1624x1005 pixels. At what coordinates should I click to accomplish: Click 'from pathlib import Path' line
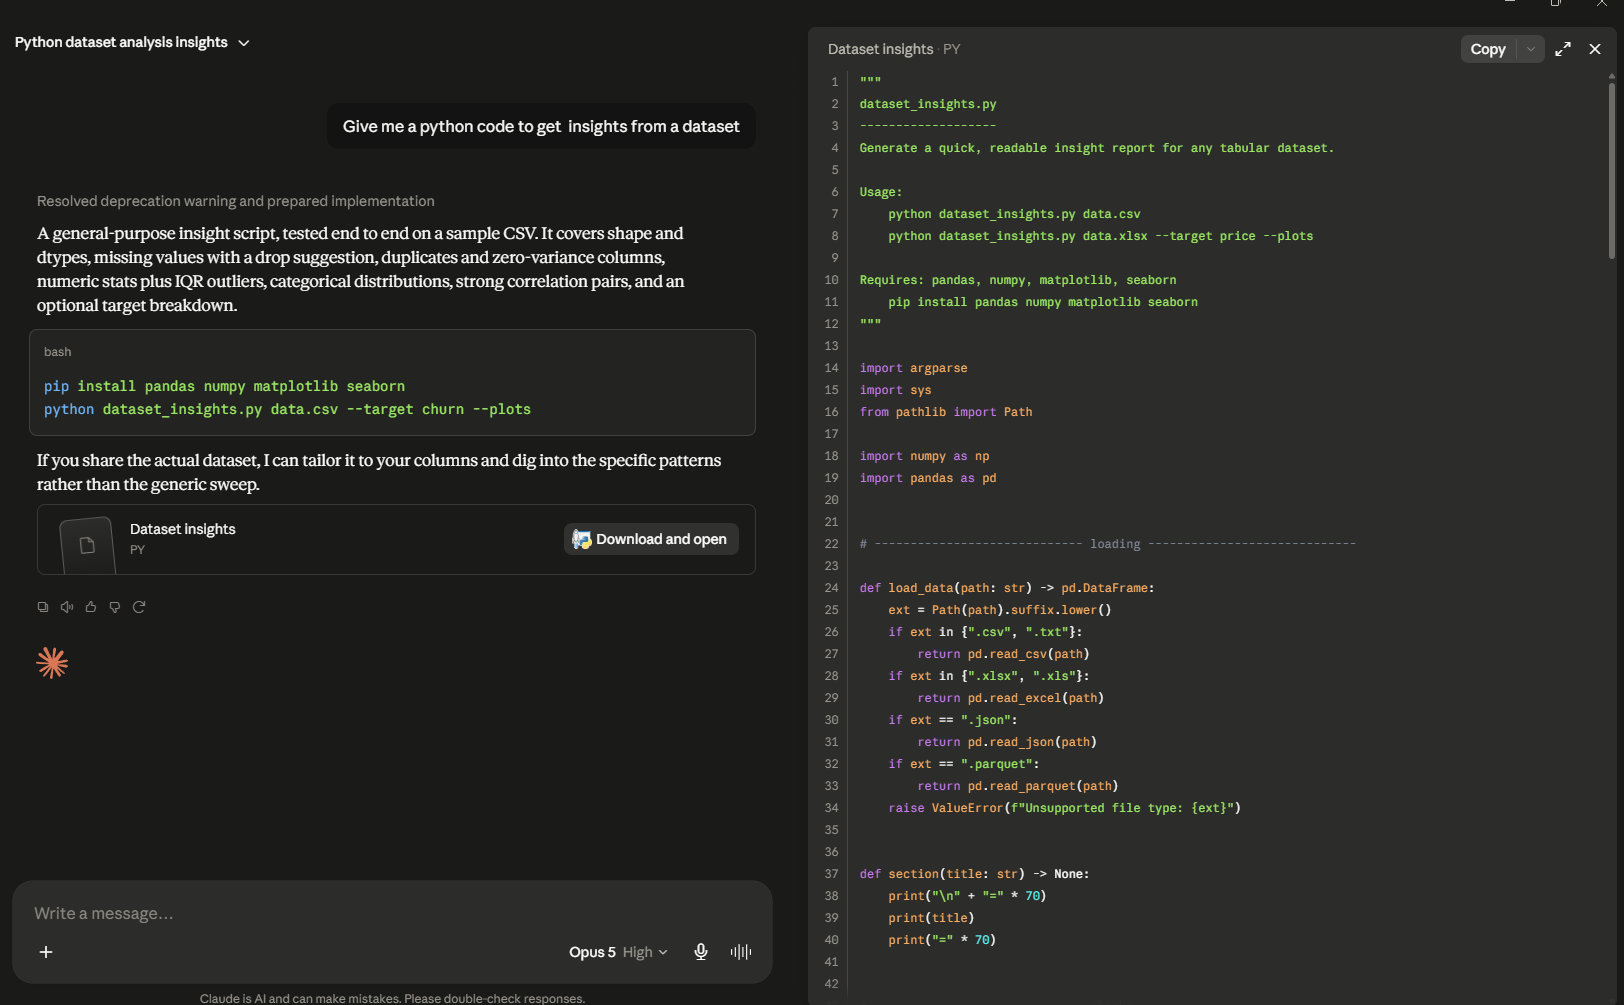(x=946, y=412)
